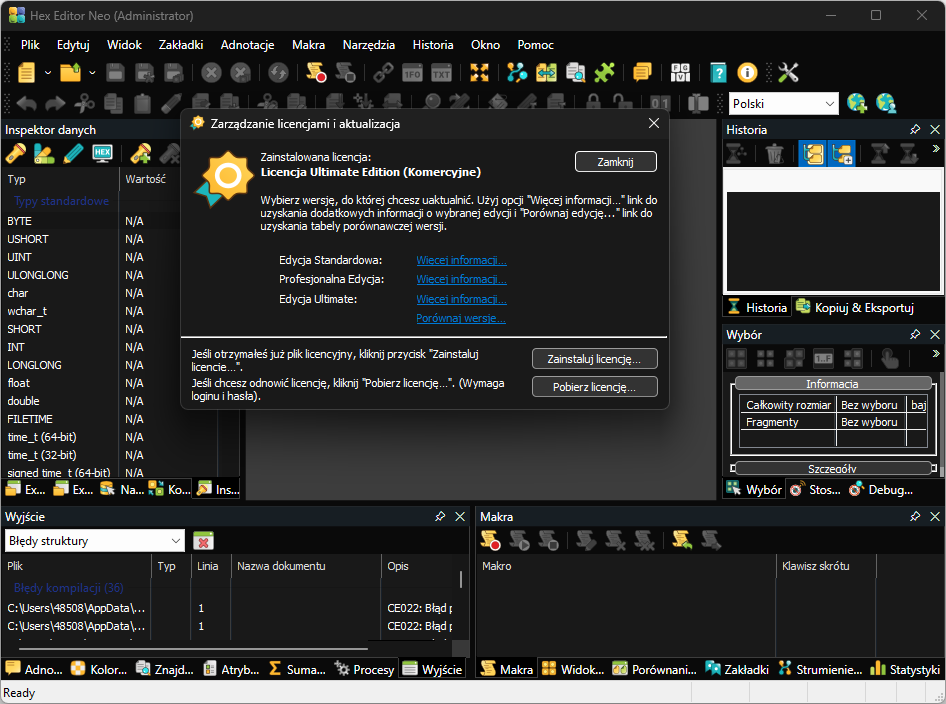
Task: Open Więcej informacji link for Profesjonalna Edycja
Action: [x=461, y=279]
